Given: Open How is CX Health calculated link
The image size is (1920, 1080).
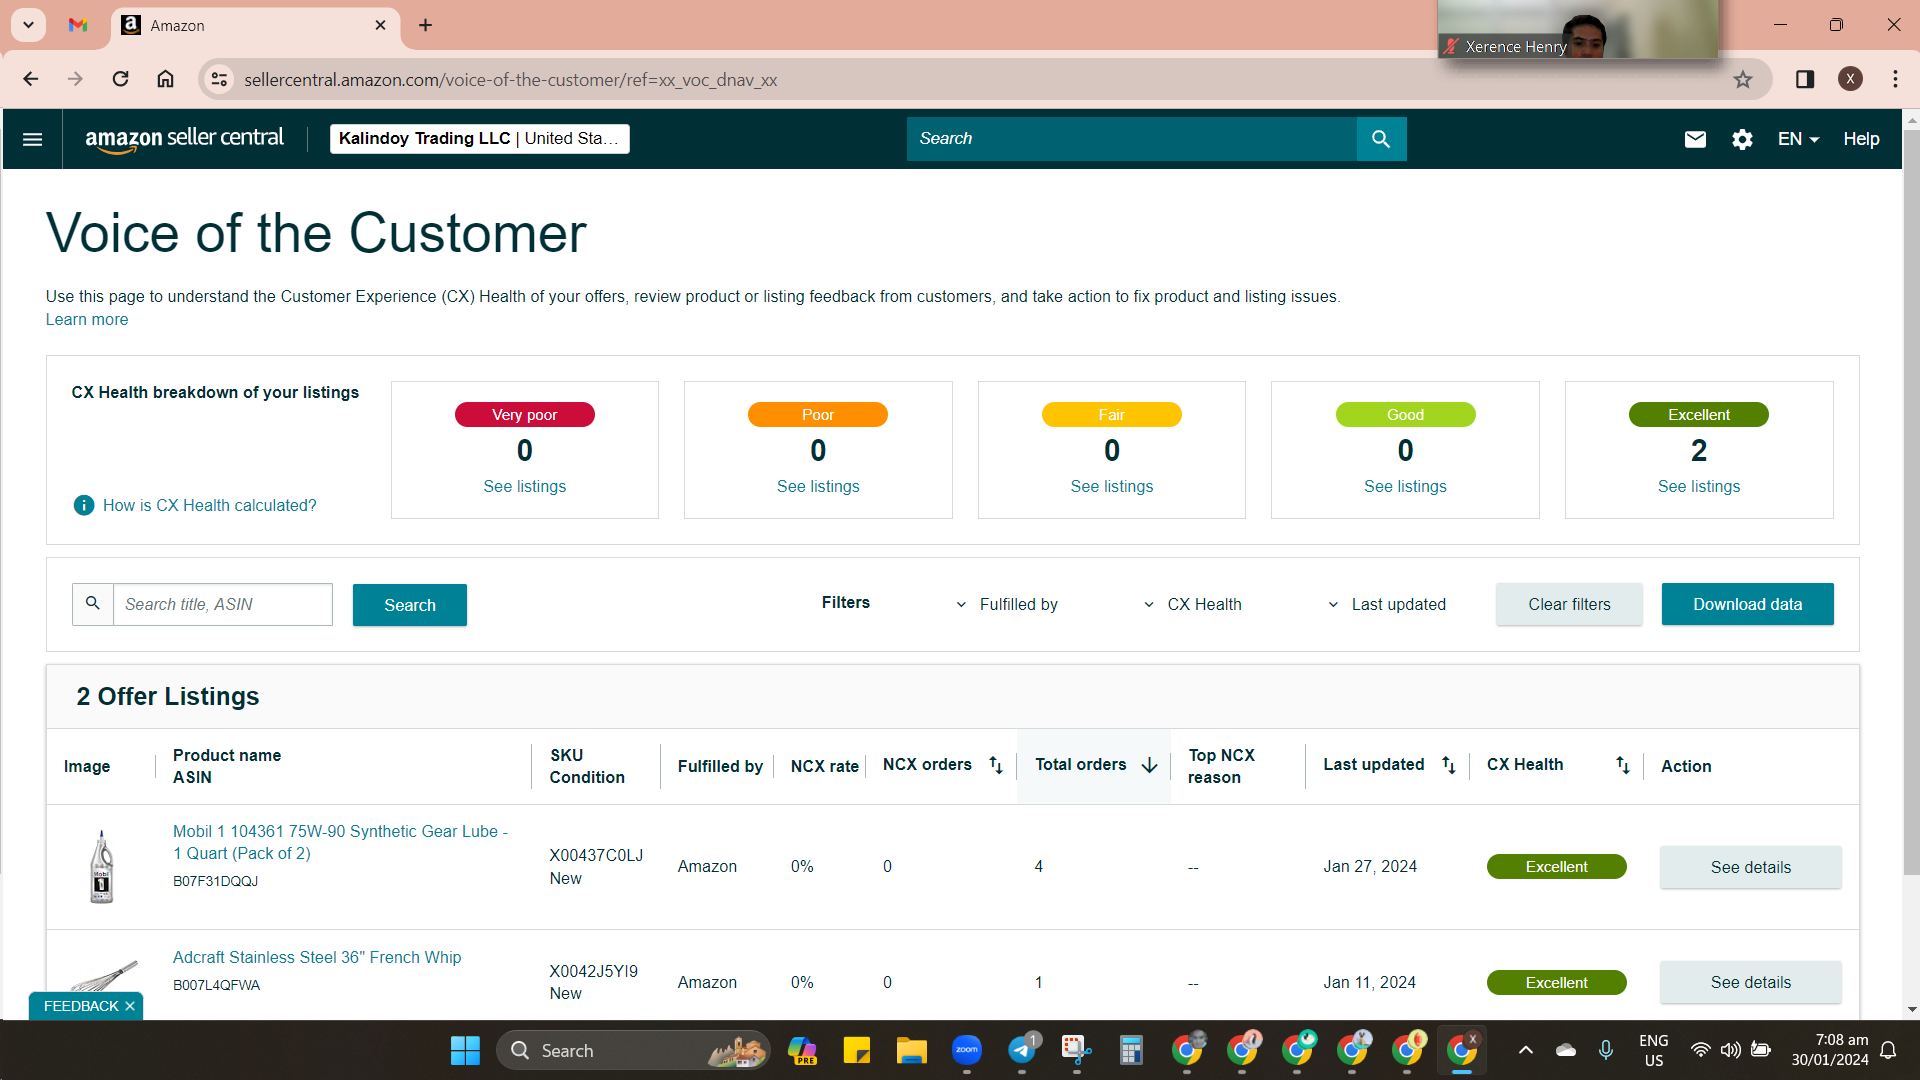Looking at the screenshot, I should point(209,506).
